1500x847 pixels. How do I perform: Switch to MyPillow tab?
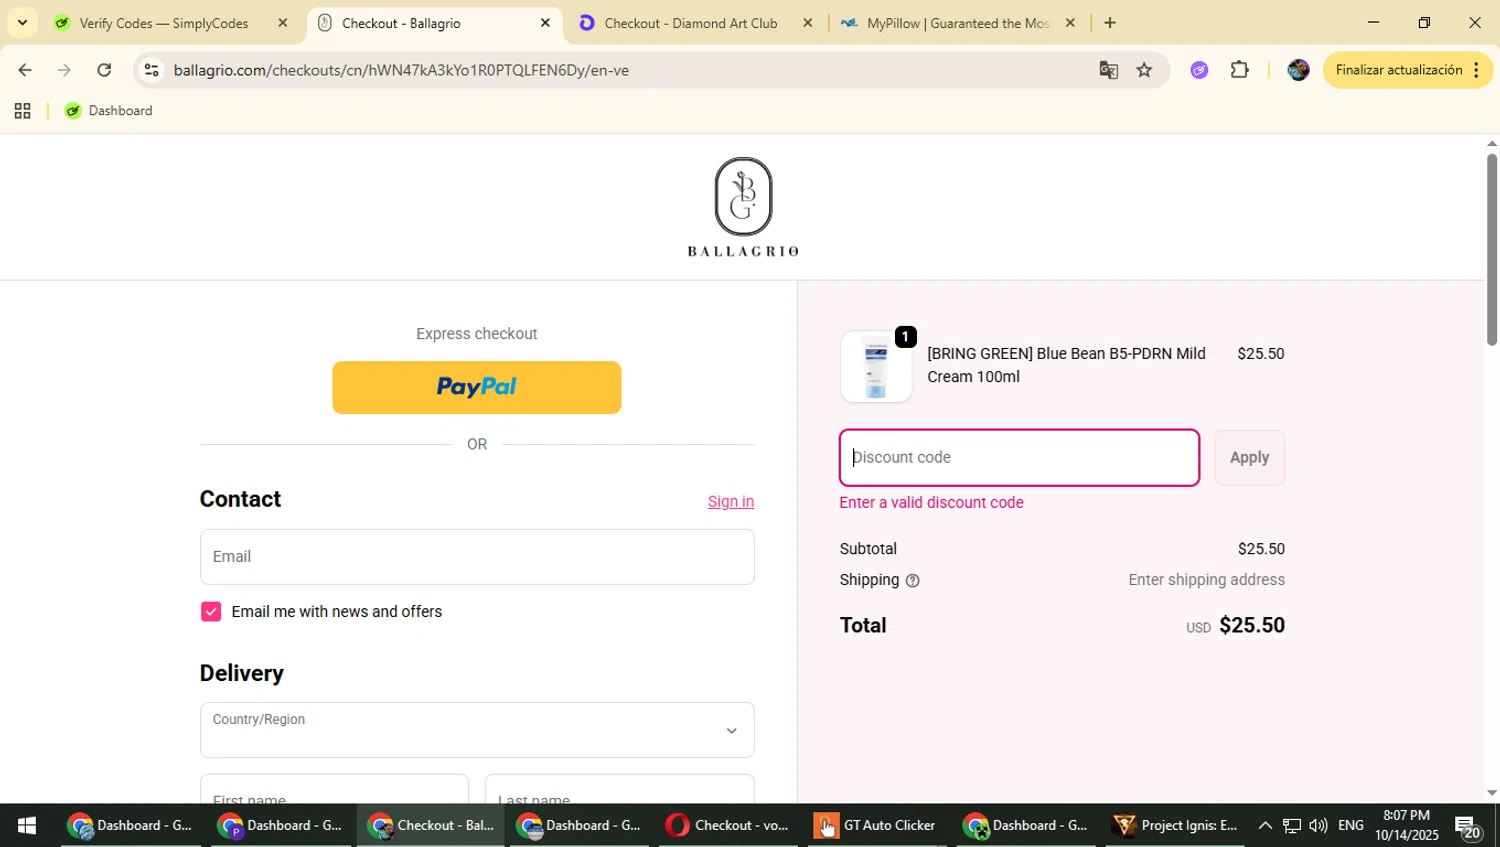pos(957,23)
